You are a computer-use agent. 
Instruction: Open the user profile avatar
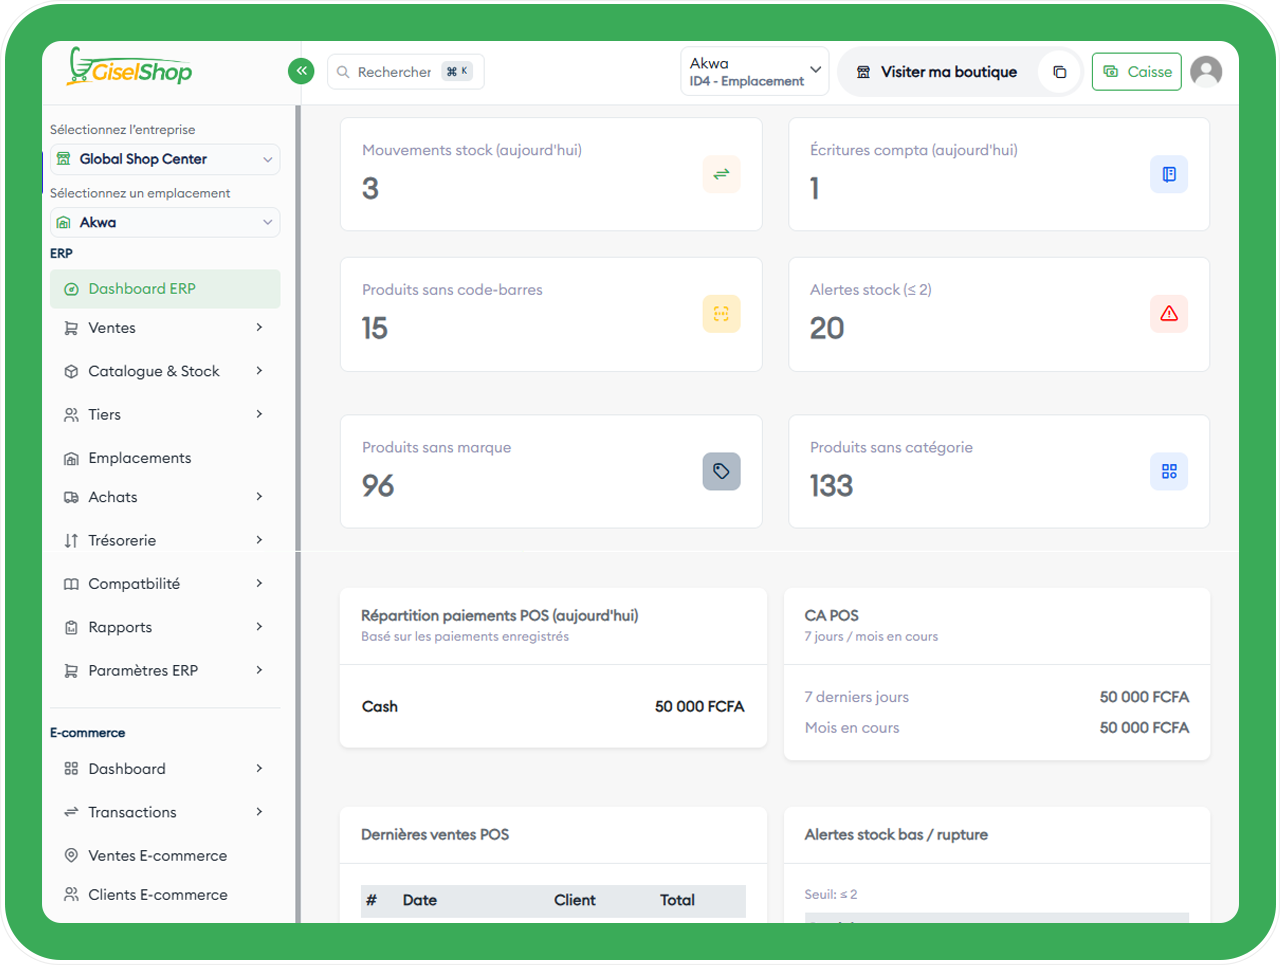1206,72
